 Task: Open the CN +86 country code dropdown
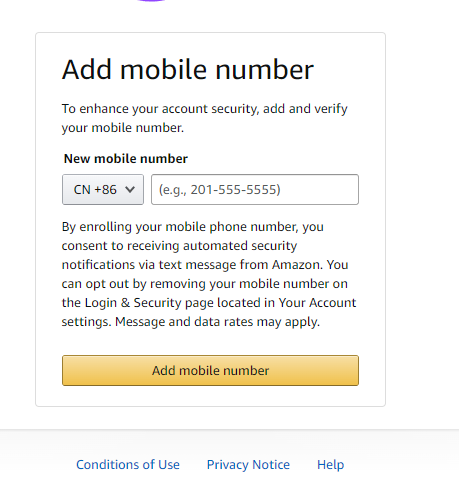(103, 189)
